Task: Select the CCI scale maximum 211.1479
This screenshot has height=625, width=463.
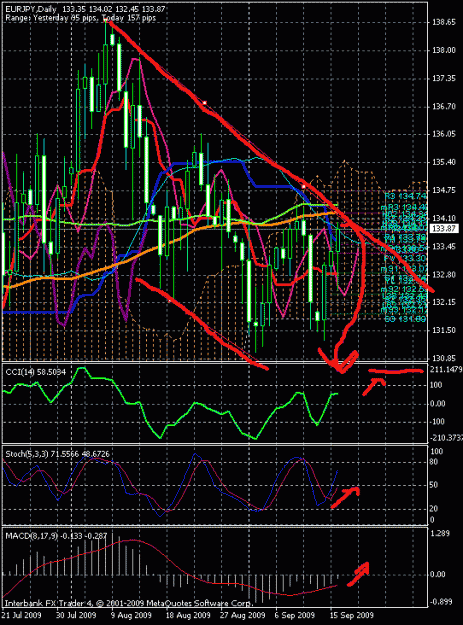Action: pyautogui.click(x=446, y=370)
